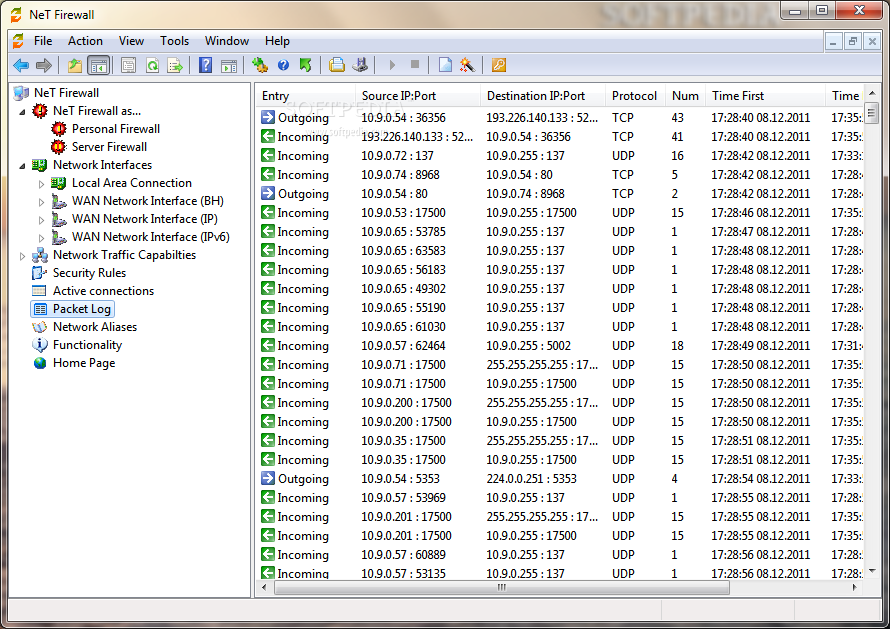Click the orange key toolbar icon
The height and width of the screenshot is (629, 890).
pos(498,65)
